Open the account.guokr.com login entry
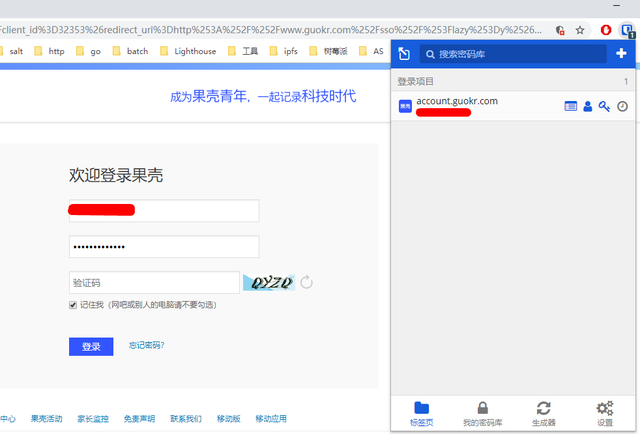Screen dimensions: 640x434 tap(513, 106)
